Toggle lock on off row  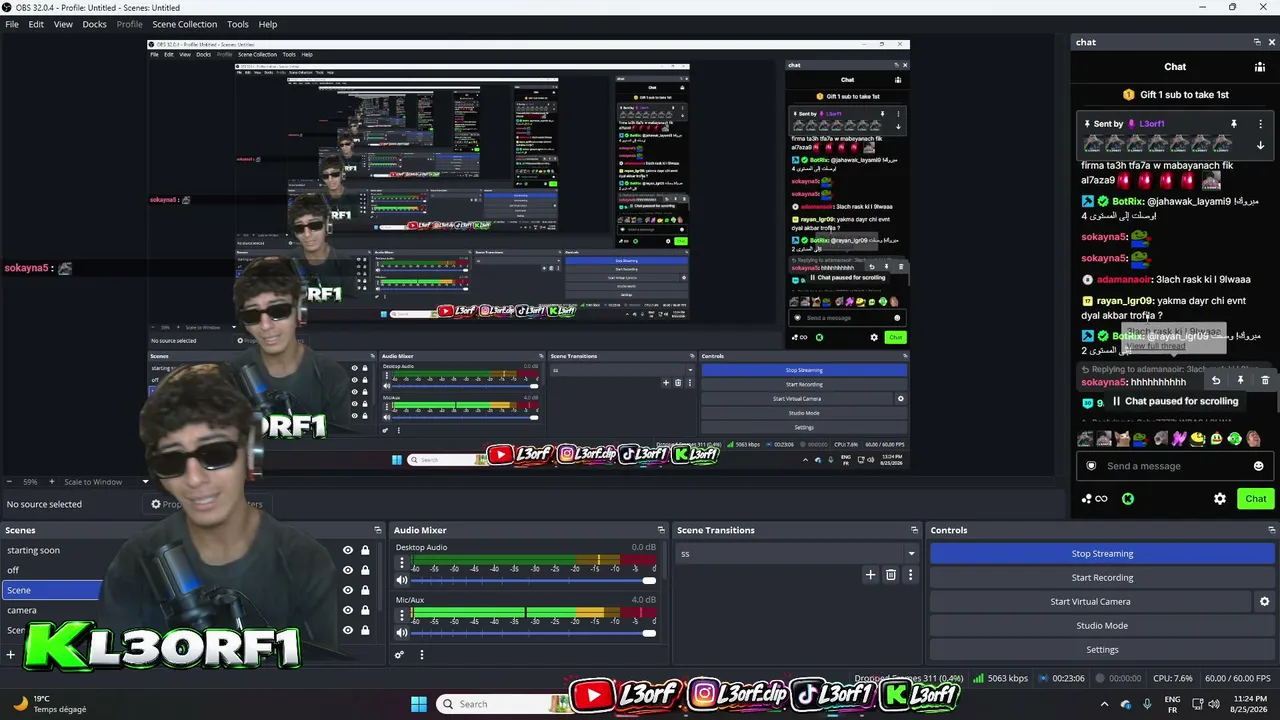coord(365,570)
